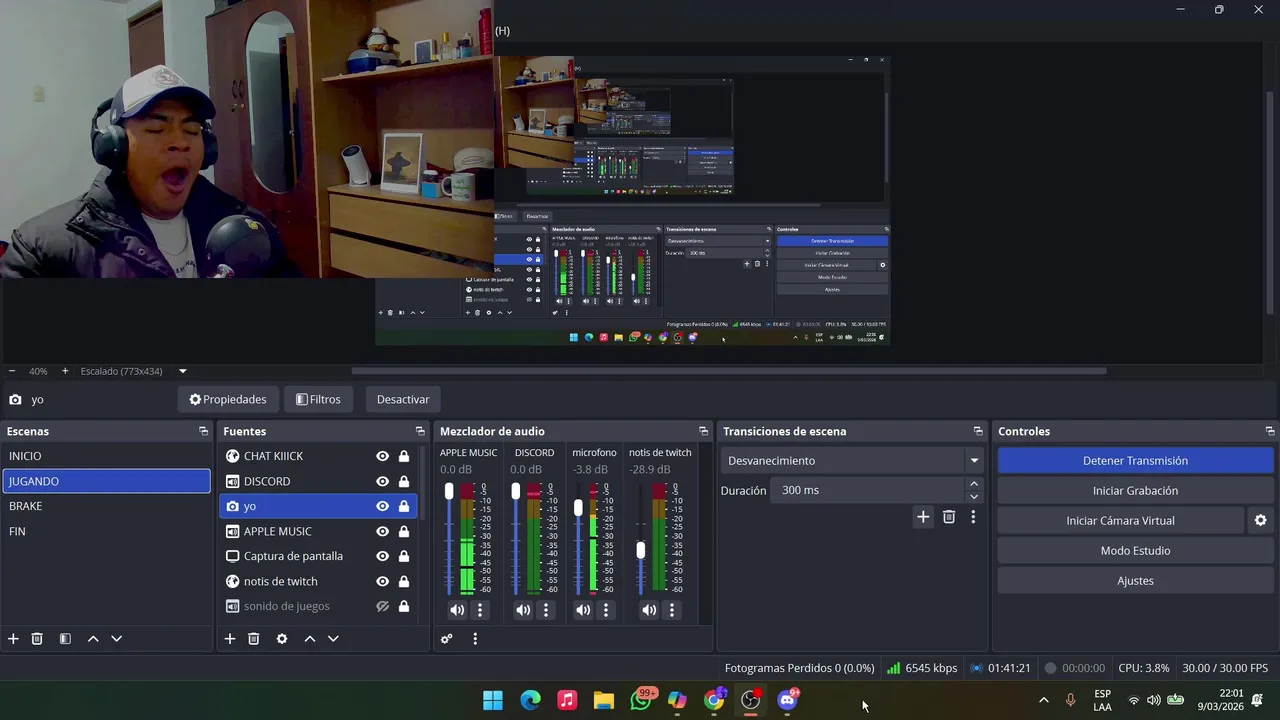This screenshot has width=1280, height=720.
Task: Zoom out preview with minus icon
Action: [12, 371]
